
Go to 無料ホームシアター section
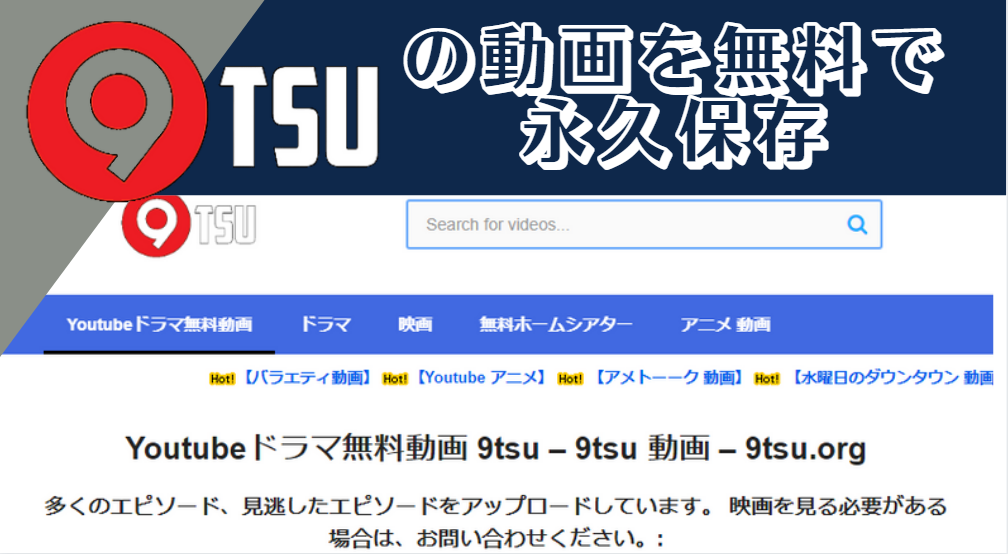(556, 325)
